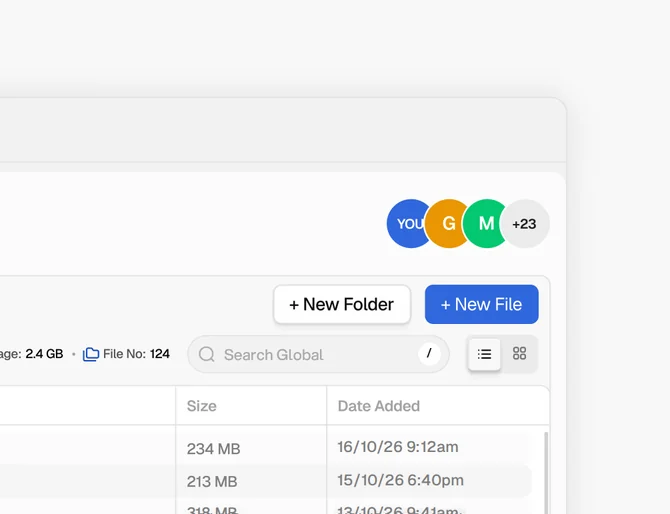Click date 15/10/26 6:40pm
670x514 pixels.
click(400, 480)
